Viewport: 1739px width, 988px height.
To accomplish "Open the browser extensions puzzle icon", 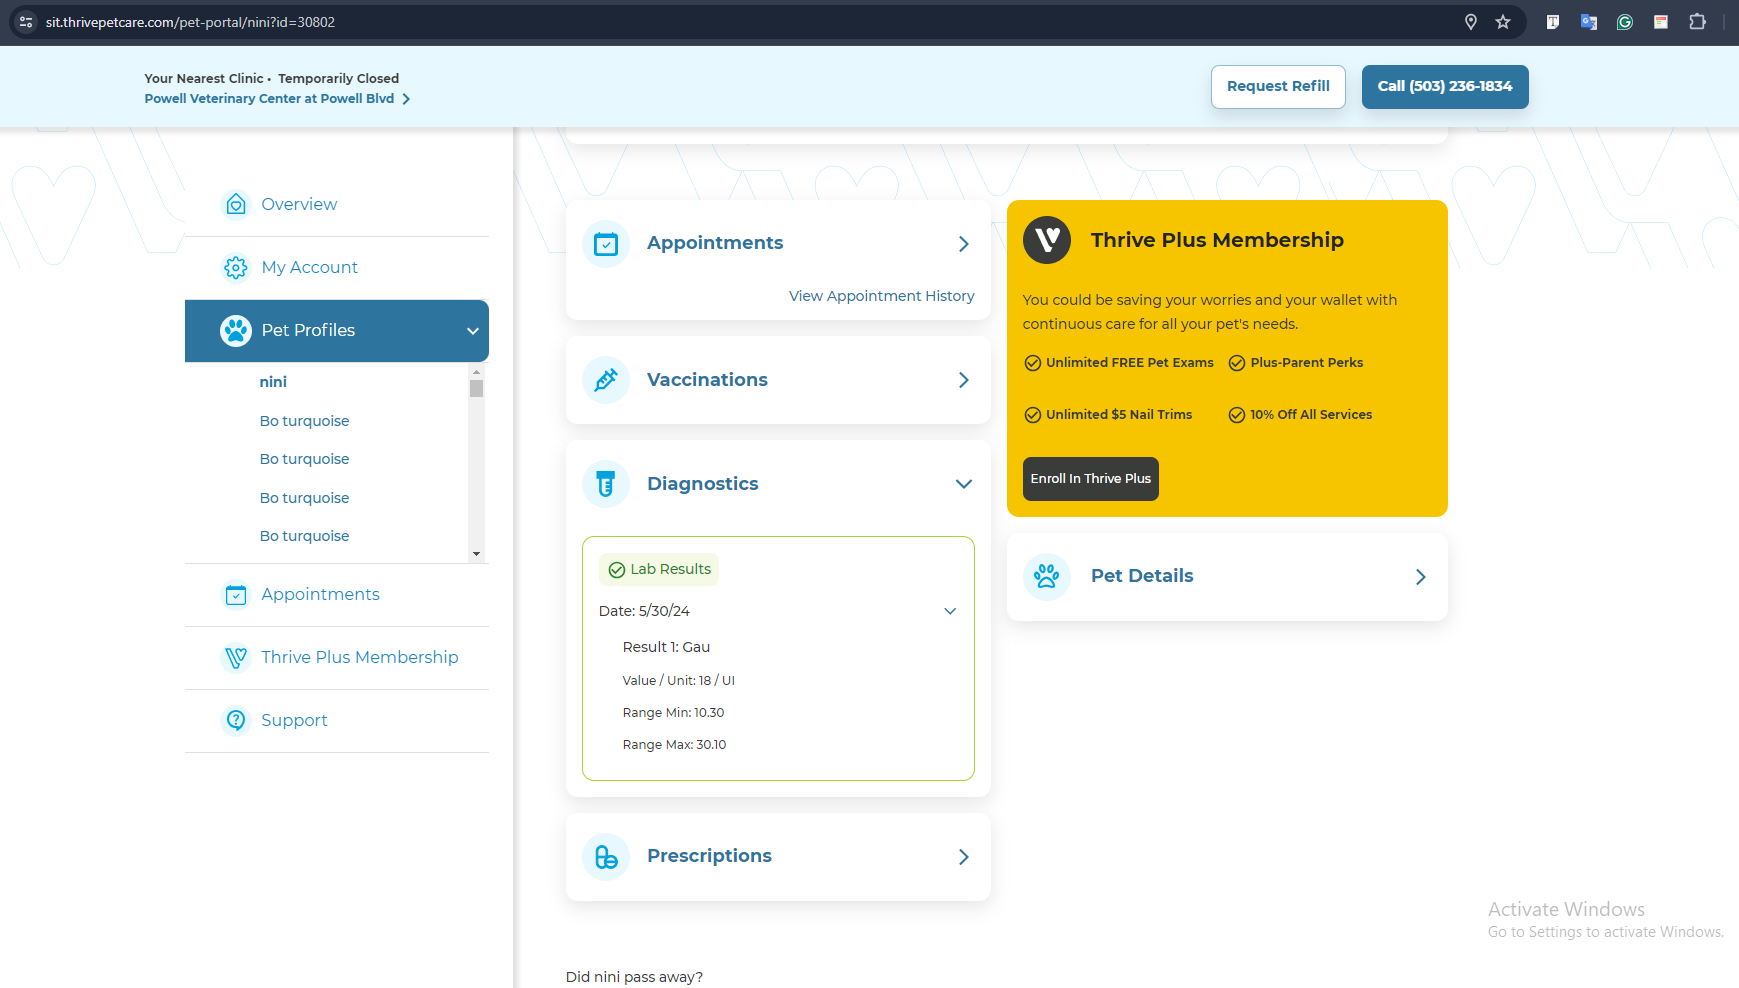I will tap(1697, 21).
